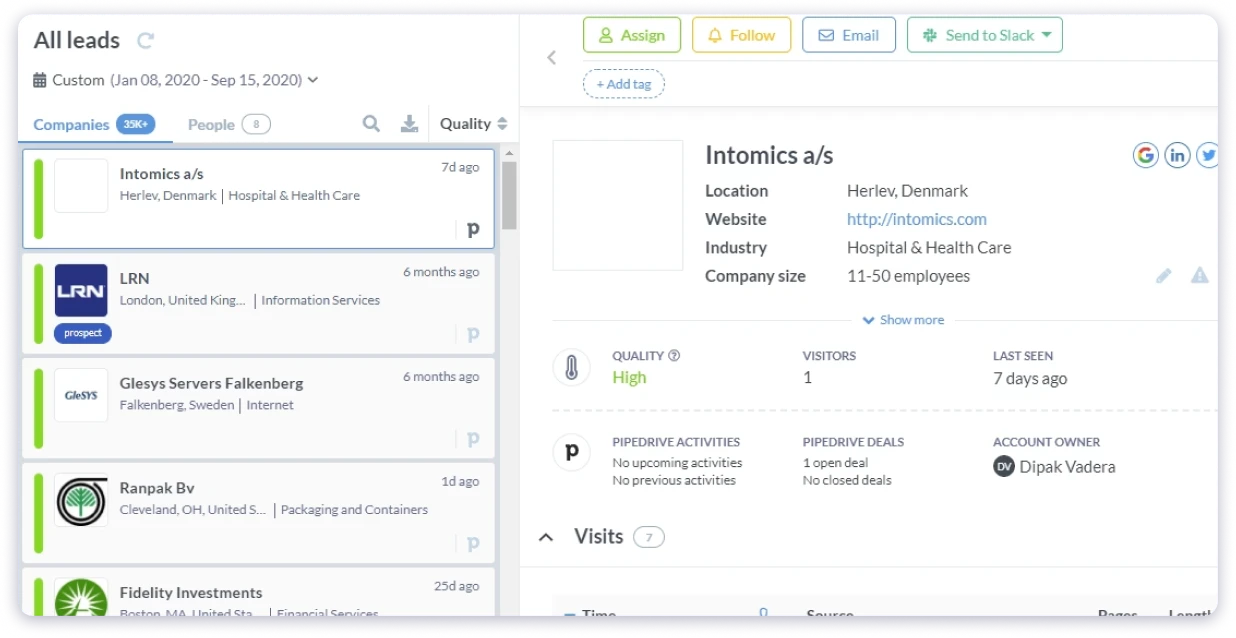1236x638 pixels.
Task: Click Pipedrive icon on Glesys card
Action: [473, 438]
